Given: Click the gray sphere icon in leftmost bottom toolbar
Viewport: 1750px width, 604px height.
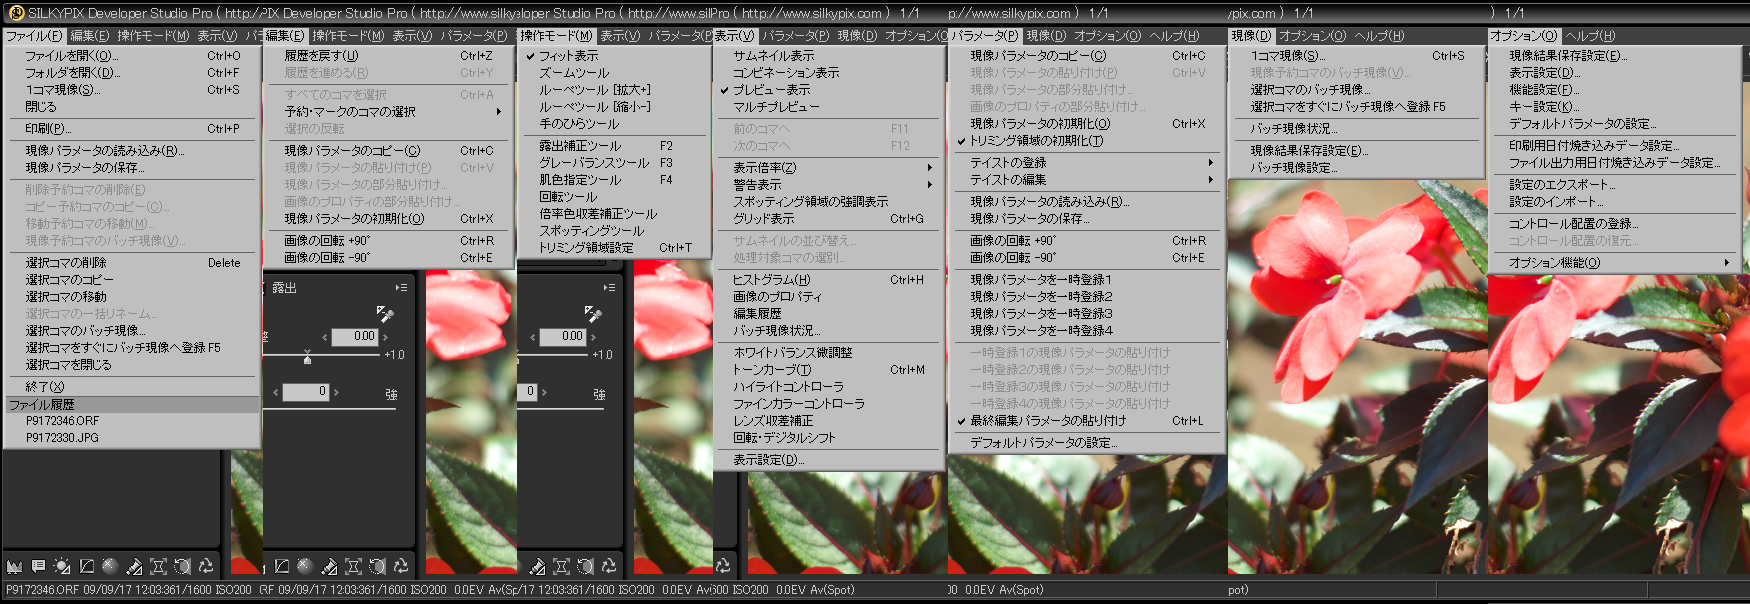Looking at the screenshot, I should 110,566.
